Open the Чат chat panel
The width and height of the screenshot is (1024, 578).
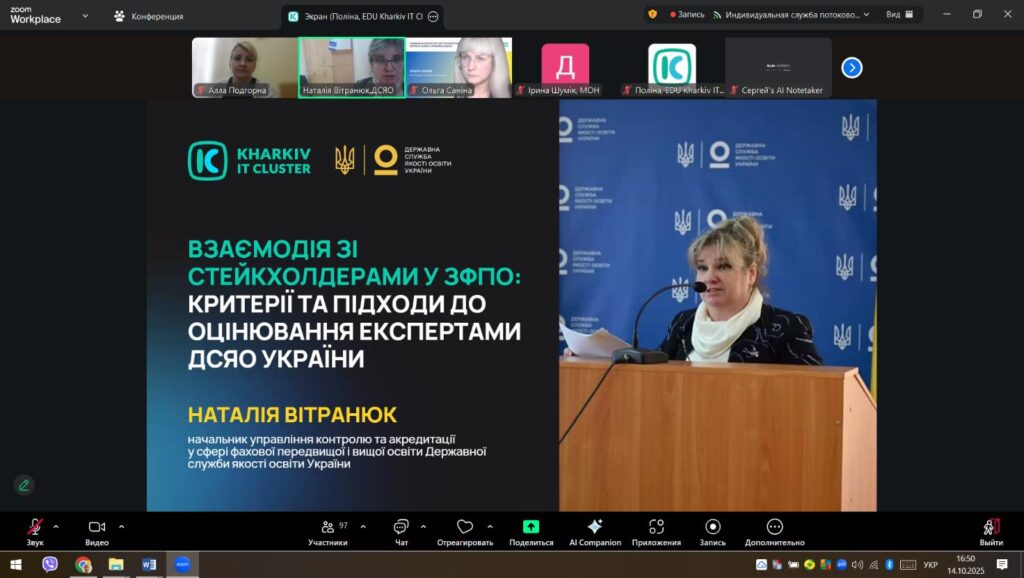pos(401,527)
